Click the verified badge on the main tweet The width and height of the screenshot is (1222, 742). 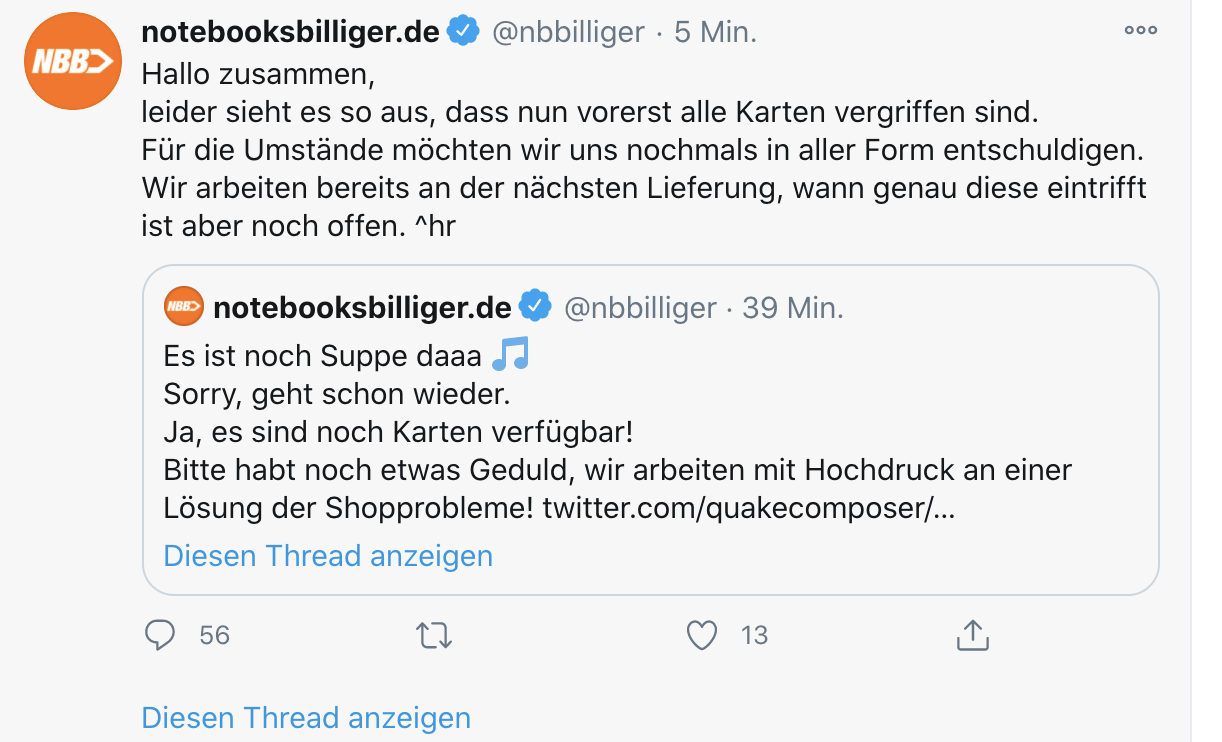(462, 32)
